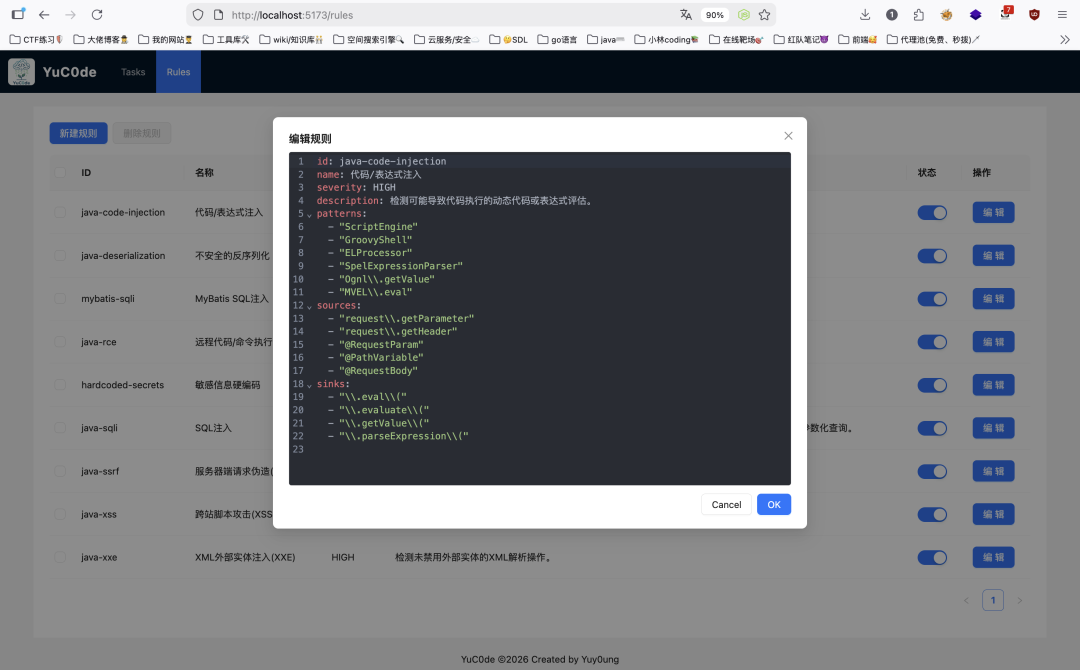Switch to the Tasks tab
Screen dimensions: 1080x670
(133, 72)
